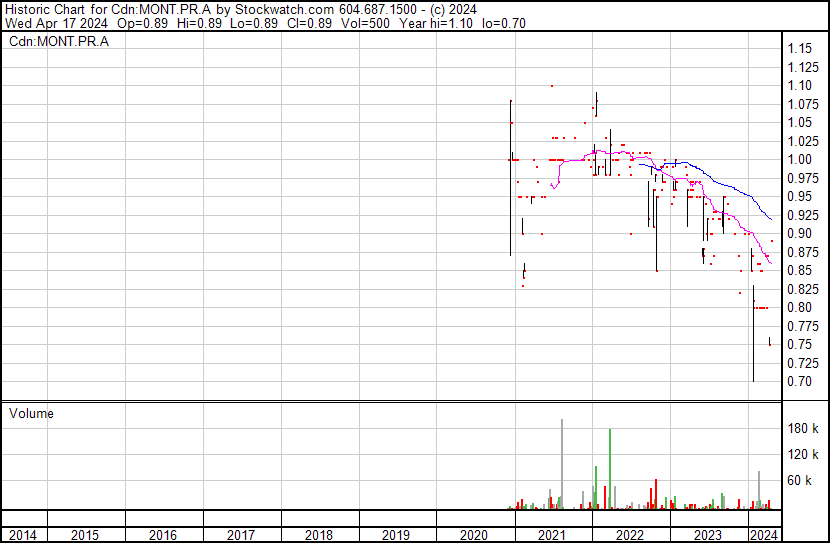The width and height of the screenshot is (830, 543).
Task: Click the long black price bar reaching 0.70
Action: 753,333
